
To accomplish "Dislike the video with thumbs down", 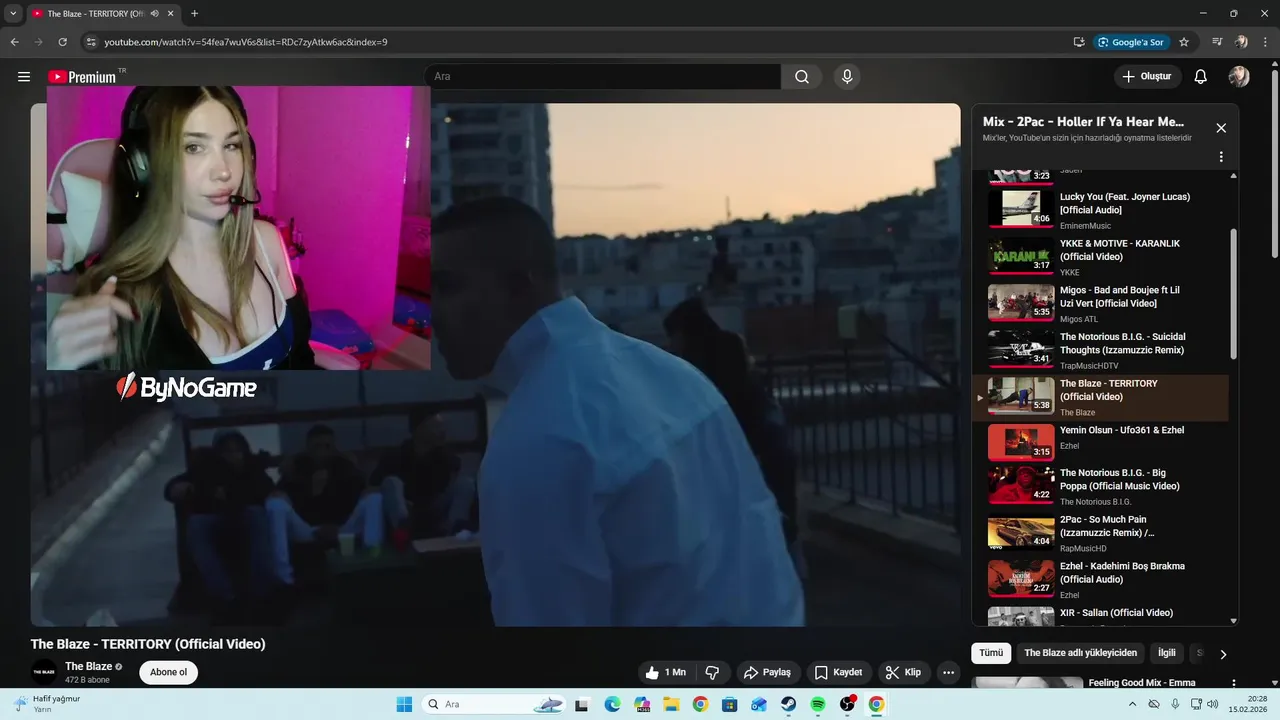I will [713, 673].
